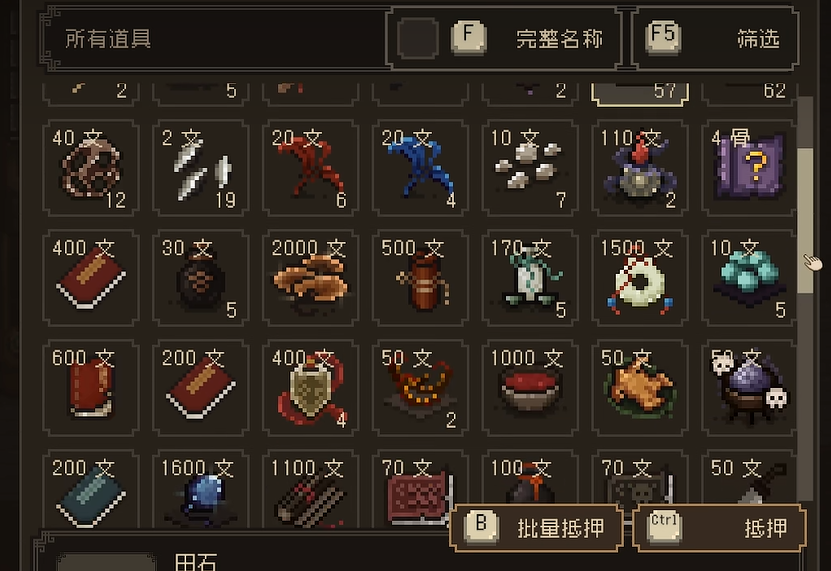Pick the teal ore pile priced 10文
Screen dimensions: 831x571
click(749, 278)
